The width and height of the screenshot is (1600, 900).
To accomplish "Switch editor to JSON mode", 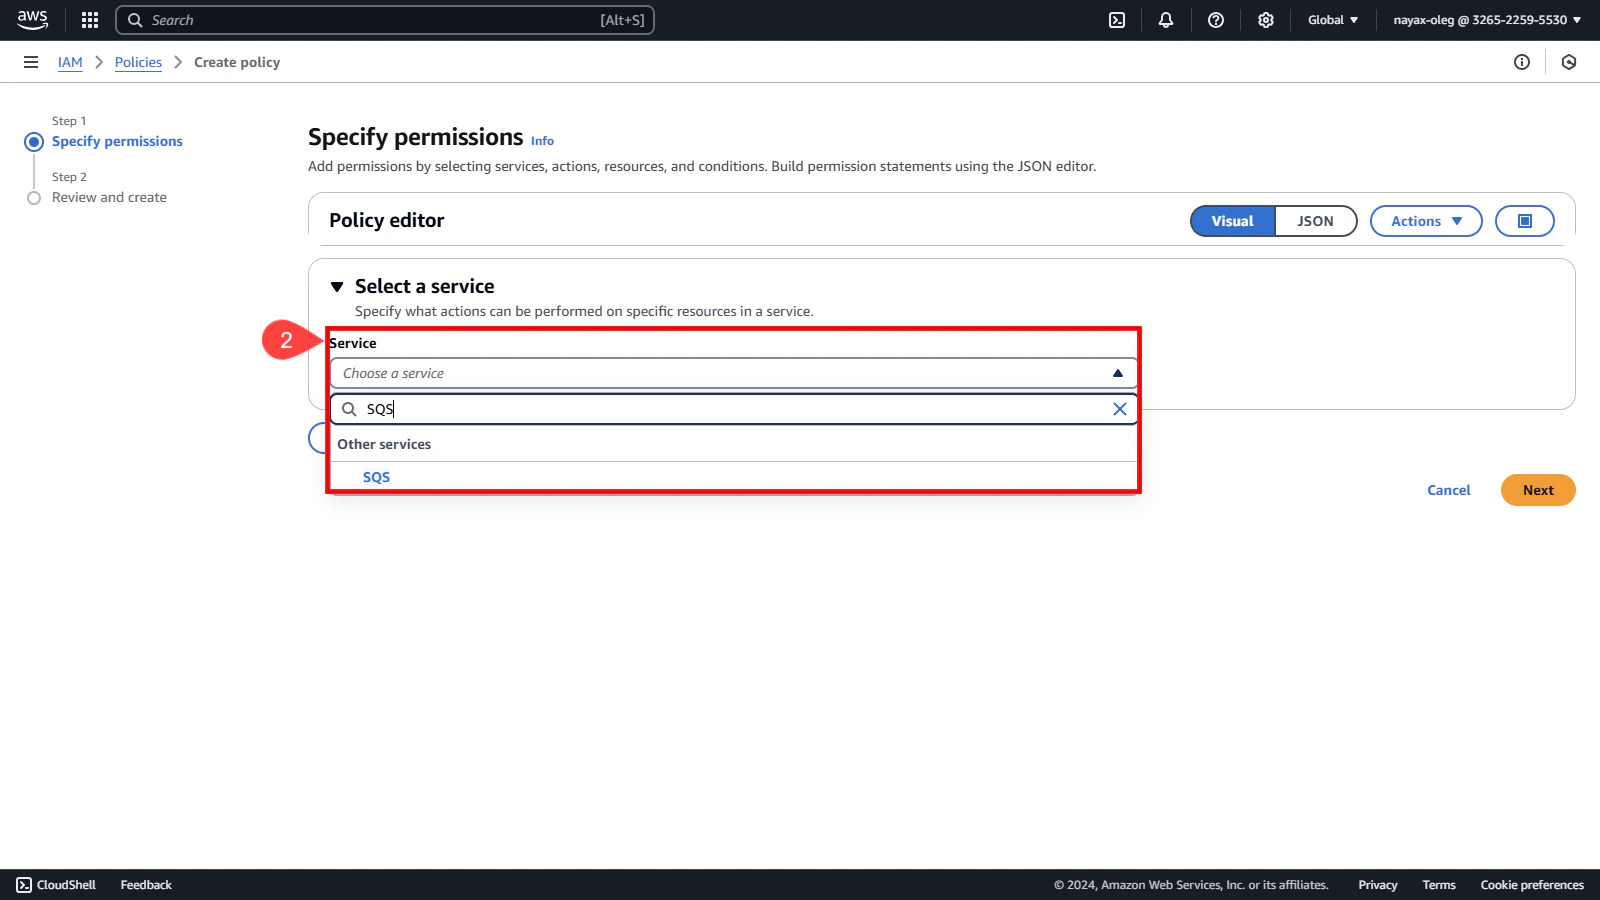I will click(1315, 221).
